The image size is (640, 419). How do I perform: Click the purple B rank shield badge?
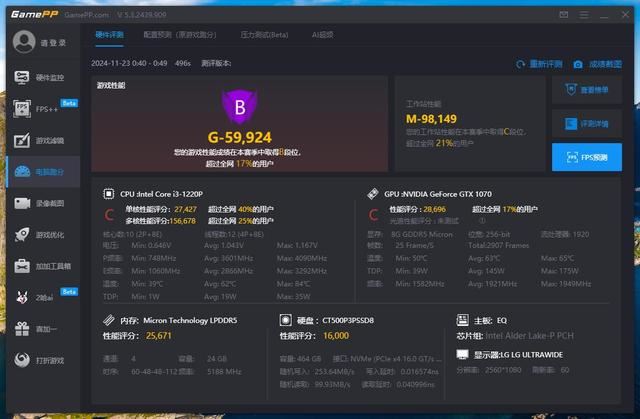240,106
